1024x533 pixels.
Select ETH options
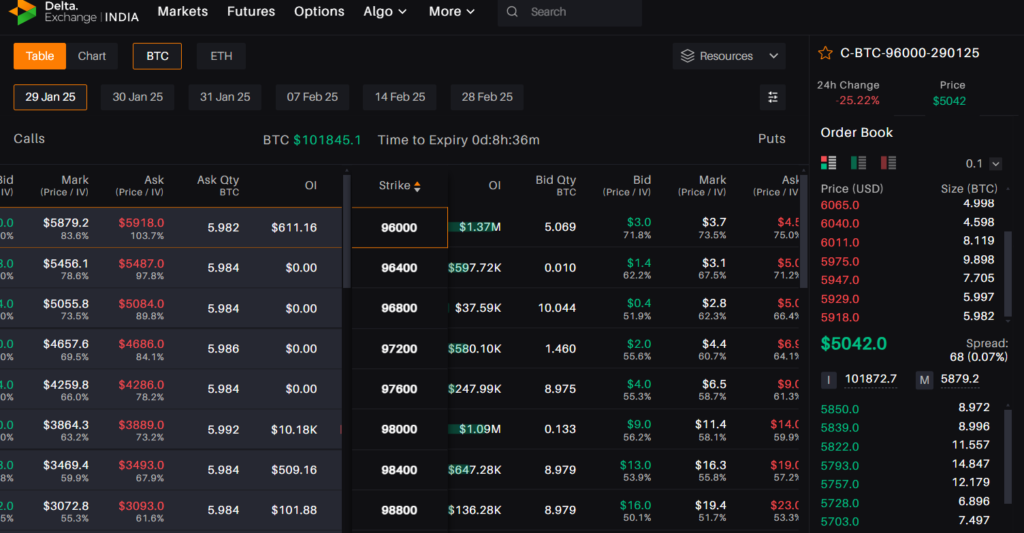221,56
